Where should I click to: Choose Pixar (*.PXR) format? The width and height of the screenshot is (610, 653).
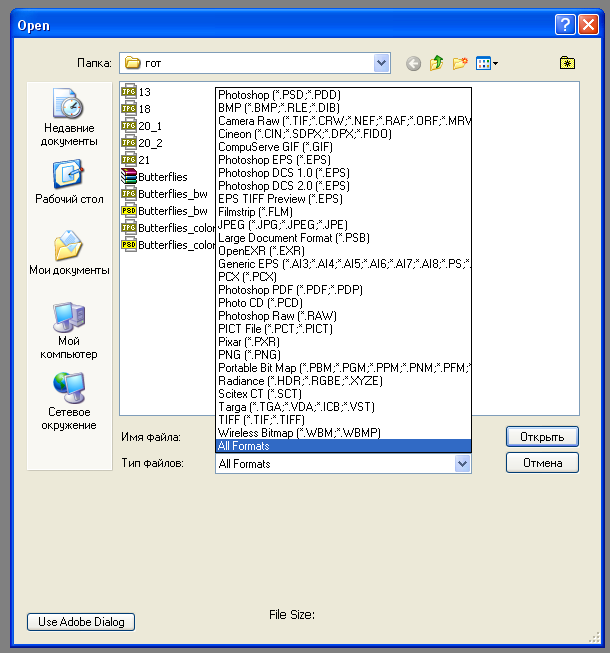tap(344, 342)
